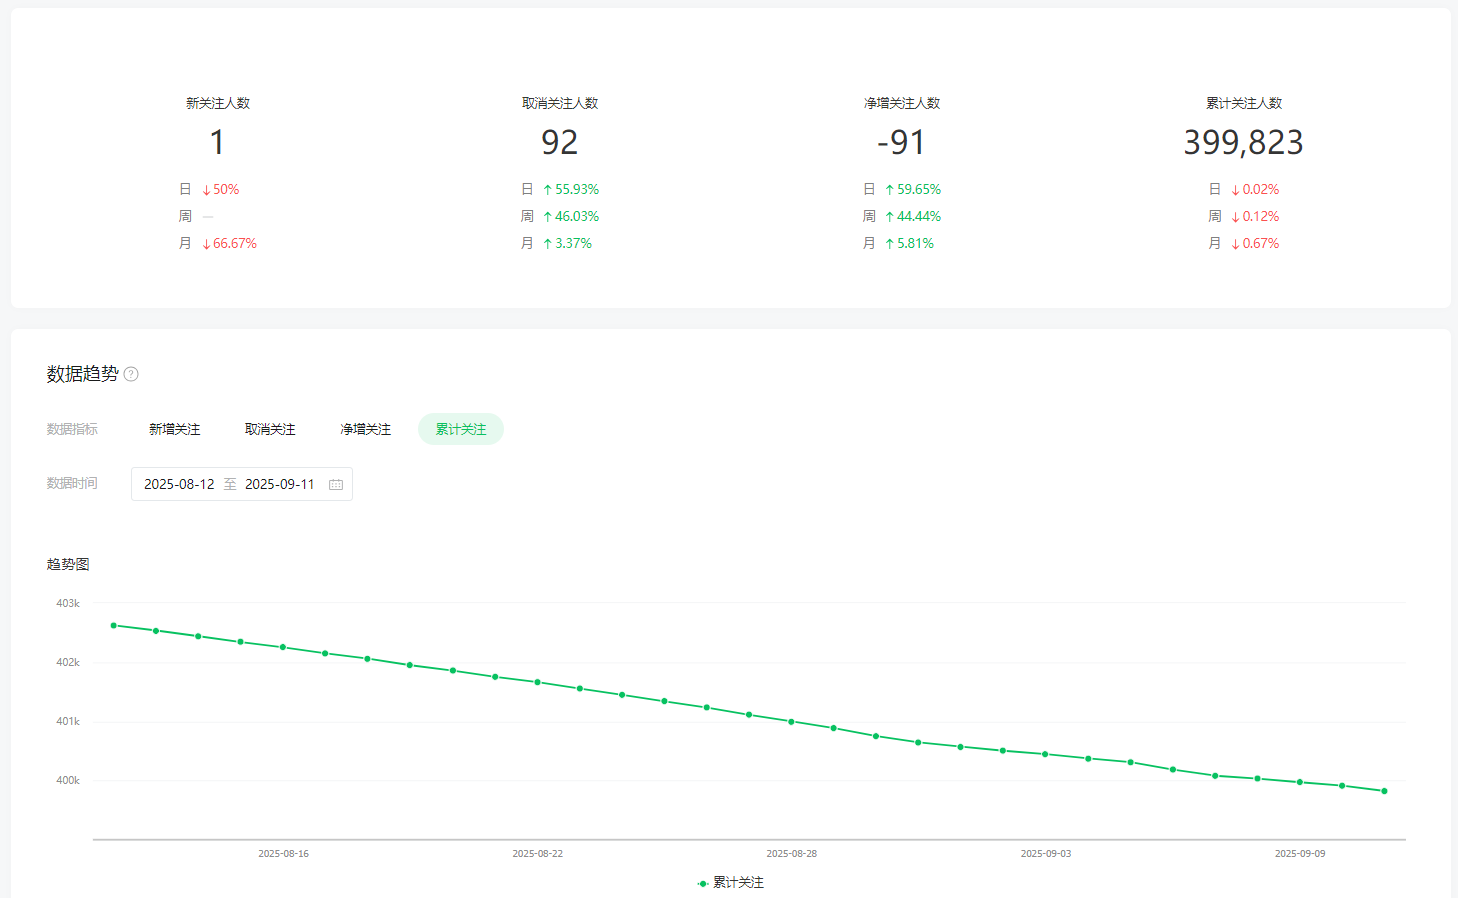Click the first data point on trend line
The height and width of the screenshot is (898, 1458).
coord(114,626)
